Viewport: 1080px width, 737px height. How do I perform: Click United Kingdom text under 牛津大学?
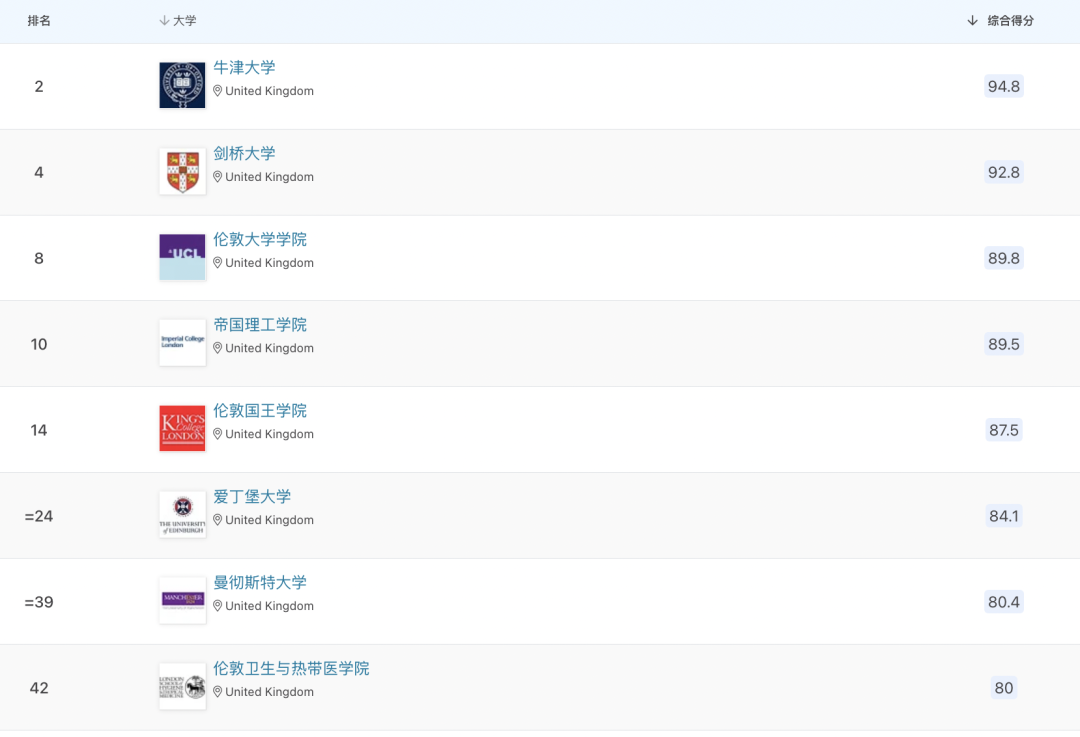[269, 91]
